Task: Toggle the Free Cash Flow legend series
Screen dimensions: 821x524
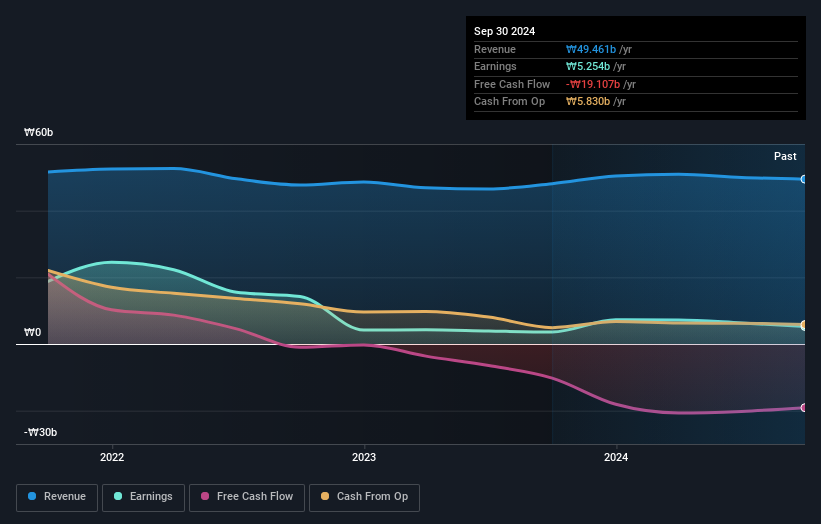Action: point(247,497)
